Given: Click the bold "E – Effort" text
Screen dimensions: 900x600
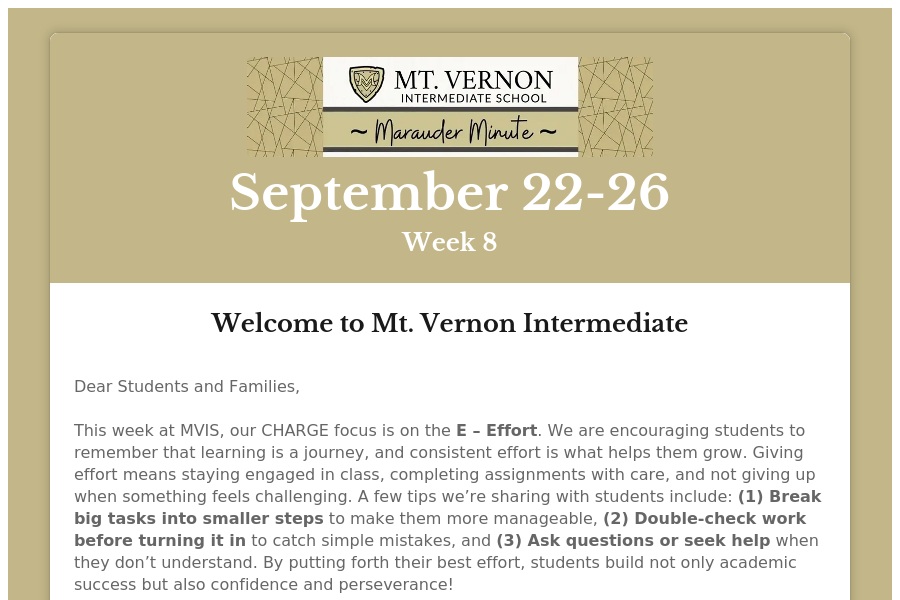Looking at the screenshot, I should click(x=497, y=431).
